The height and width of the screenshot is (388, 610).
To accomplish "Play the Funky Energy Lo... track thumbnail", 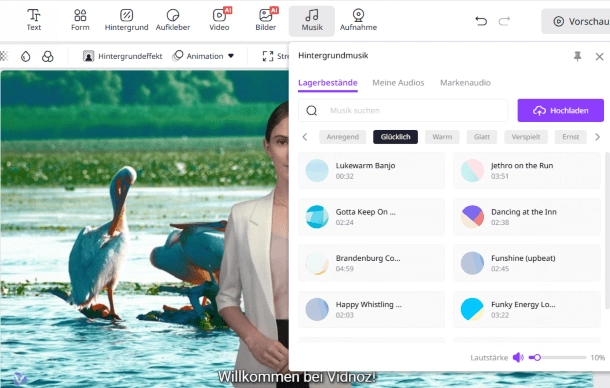I will (472, 309).
